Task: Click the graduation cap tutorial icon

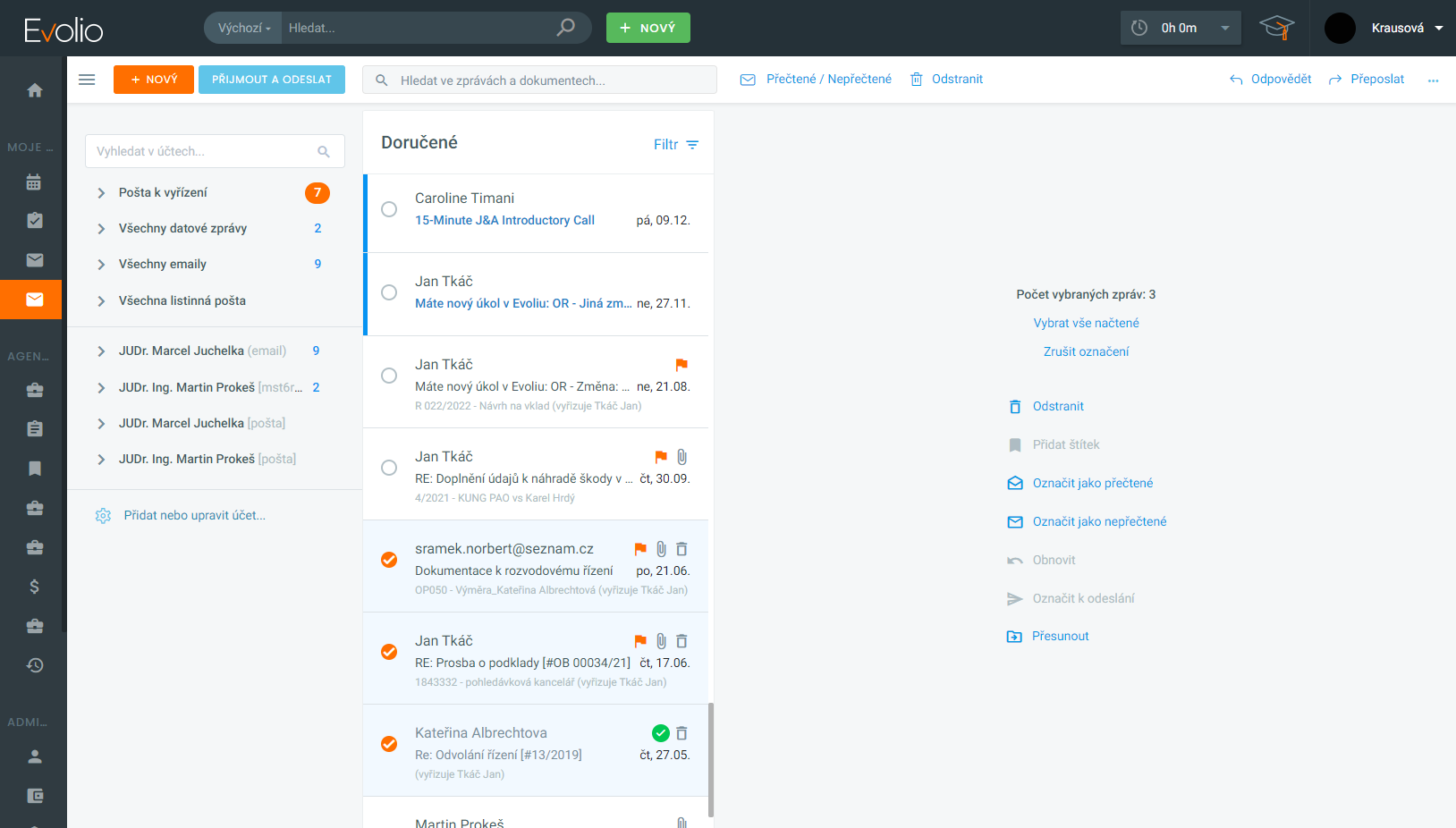Action: [x=1276, y=29]
